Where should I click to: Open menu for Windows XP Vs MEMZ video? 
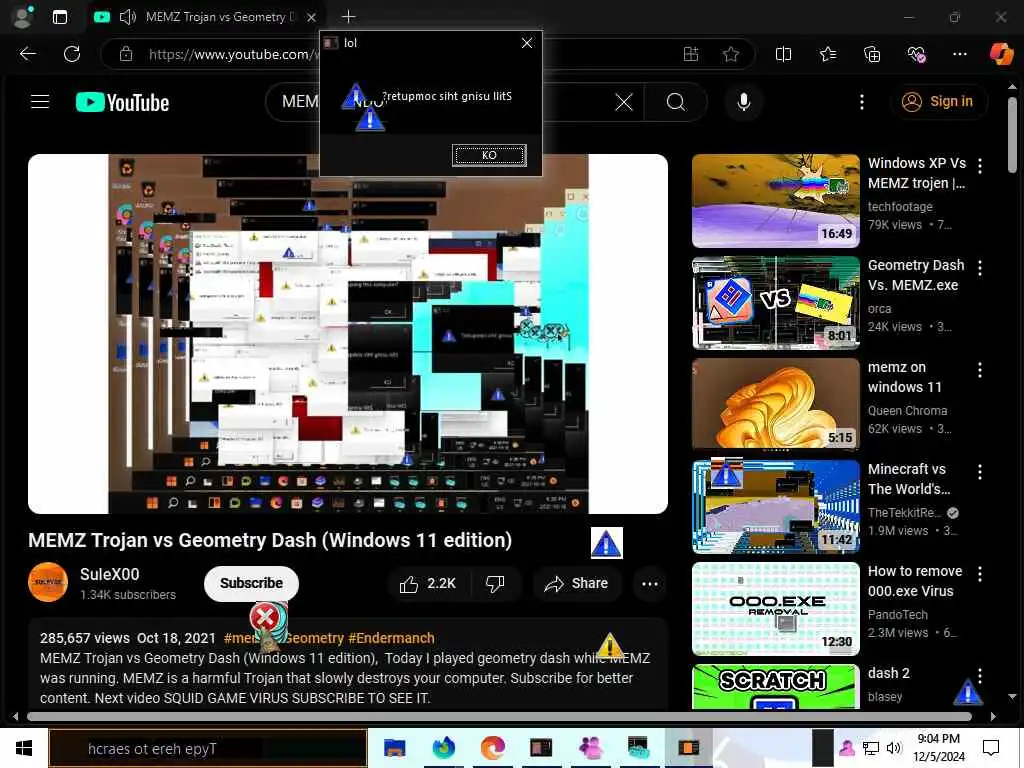tap(980, 166)
